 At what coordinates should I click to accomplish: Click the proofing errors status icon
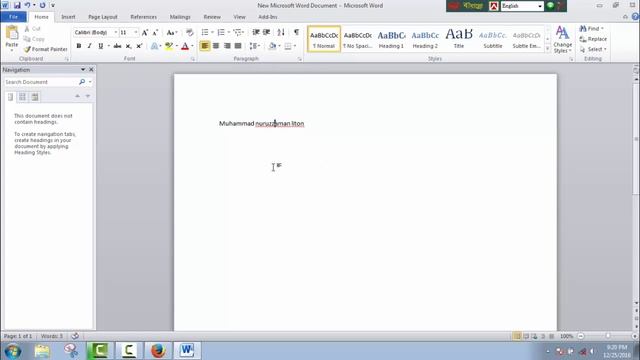tap(75, 336)
